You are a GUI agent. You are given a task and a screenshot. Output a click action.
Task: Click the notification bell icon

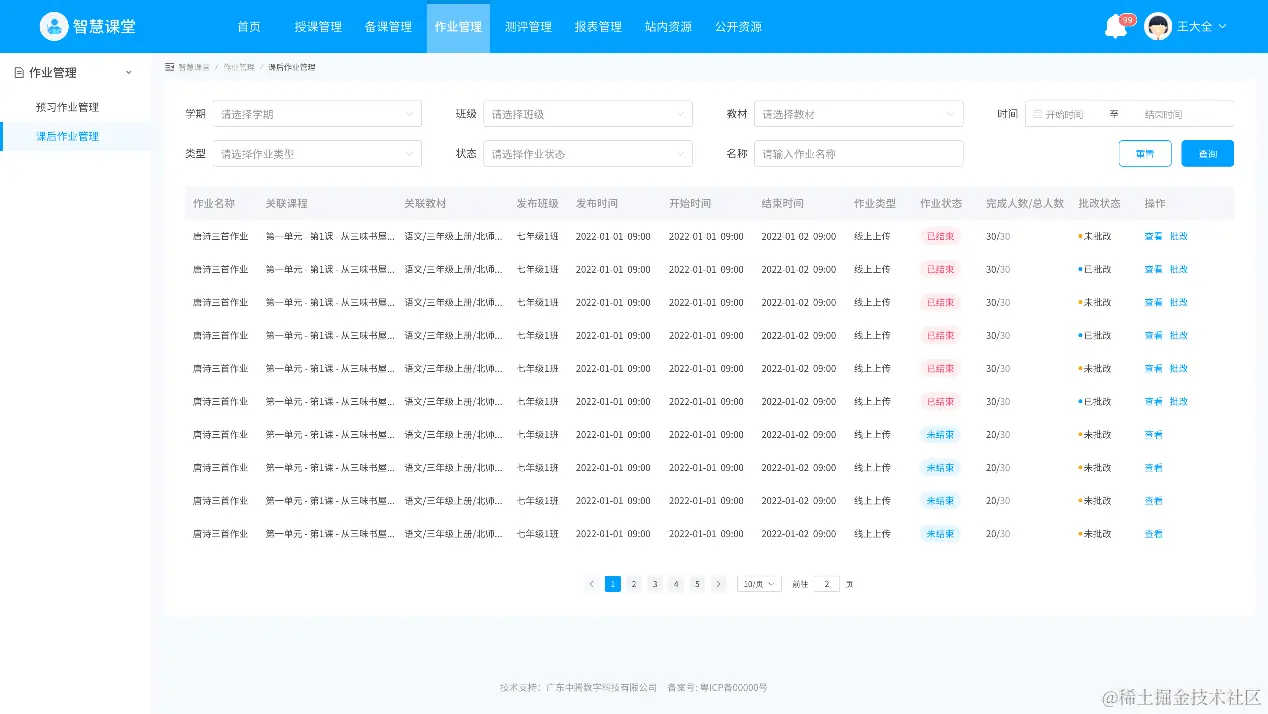[x=1115, y=26]
